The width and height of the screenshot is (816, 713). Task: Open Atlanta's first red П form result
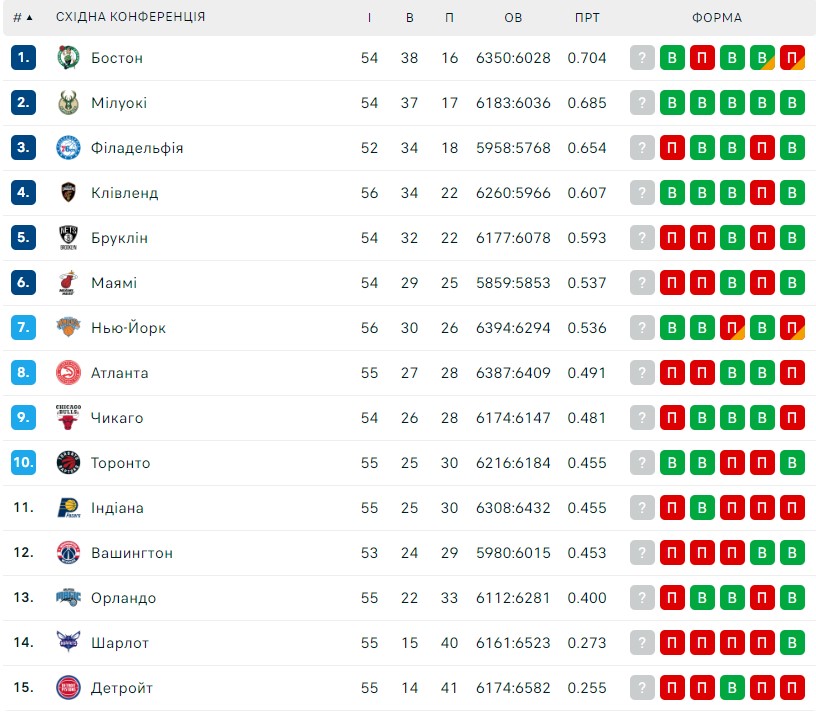point(672,373)
